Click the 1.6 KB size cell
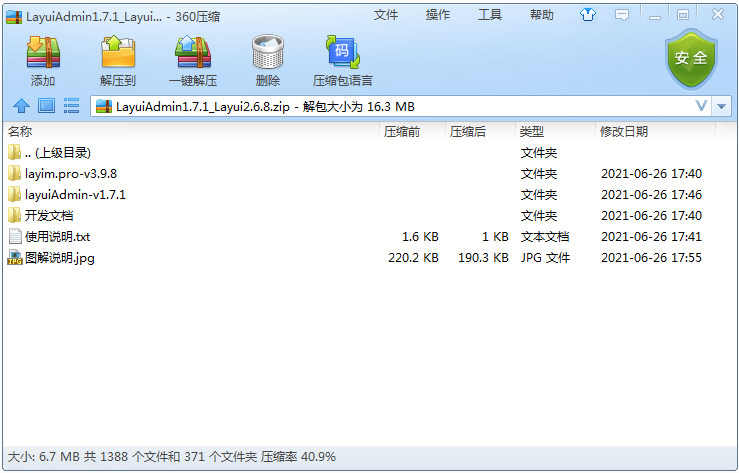The image size is (739, 473). click(420, 236)
